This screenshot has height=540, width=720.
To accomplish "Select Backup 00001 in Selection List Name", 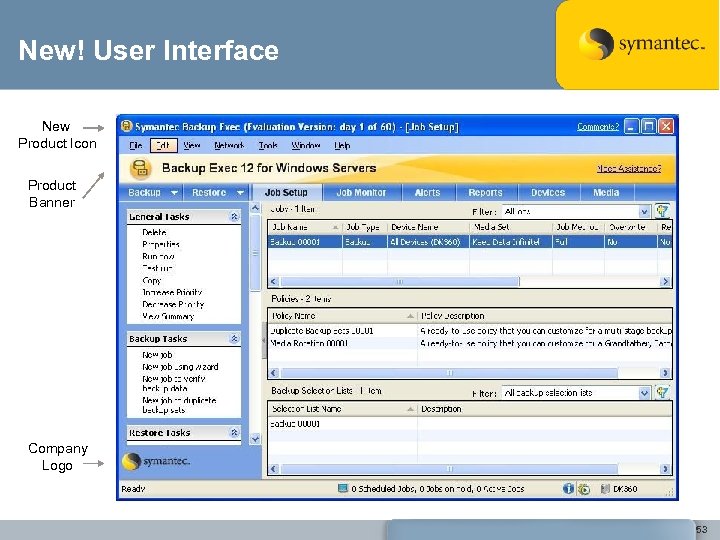I will 295,423.
